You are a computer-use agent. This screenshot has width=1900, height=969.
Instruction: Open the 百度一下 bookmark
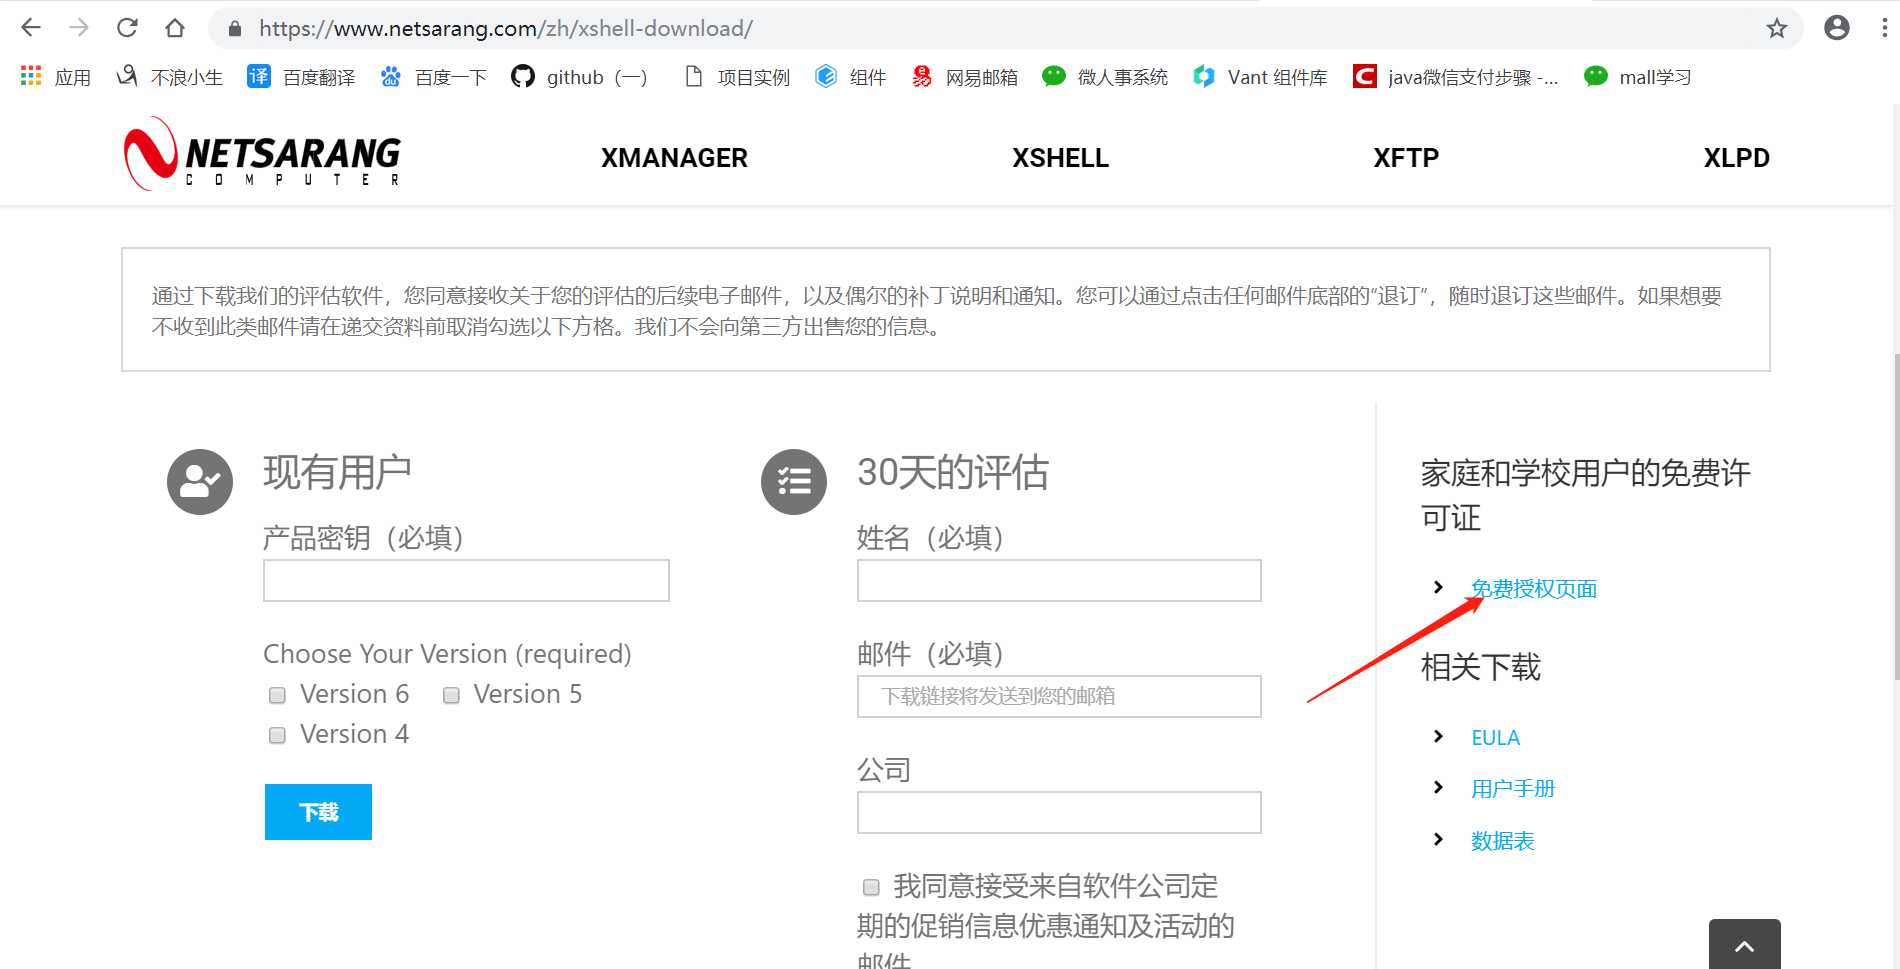[x=433, y=77]
